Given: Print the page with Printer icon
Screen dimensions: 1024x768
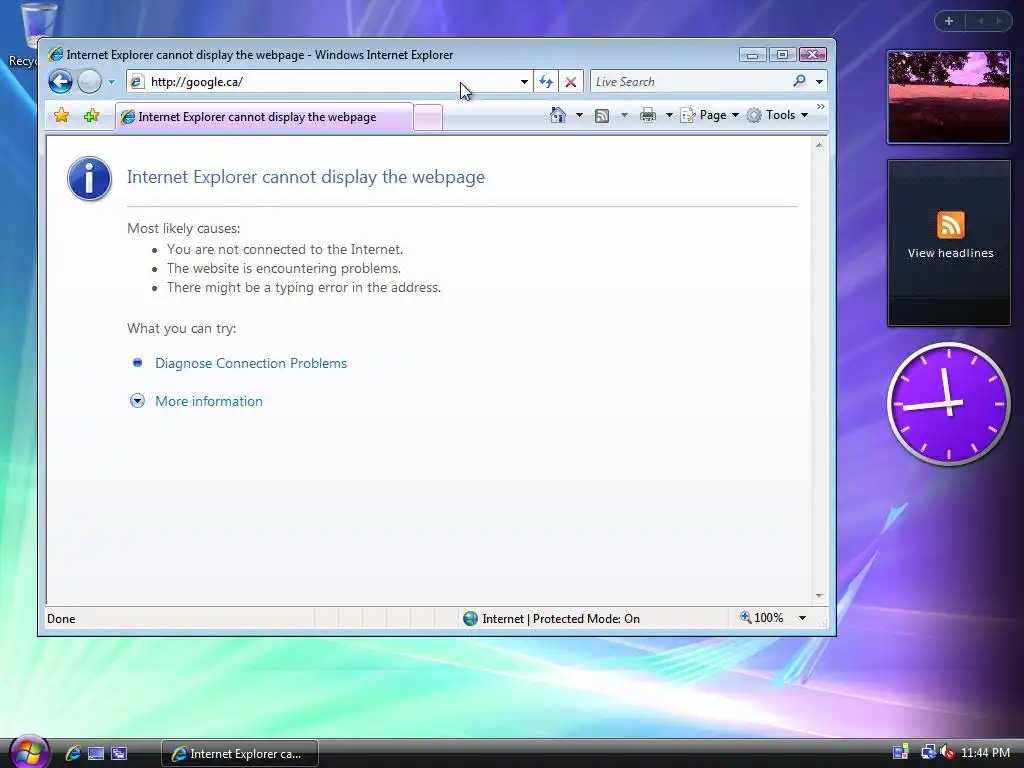Looking at the screenshot, I should (648, 116).
